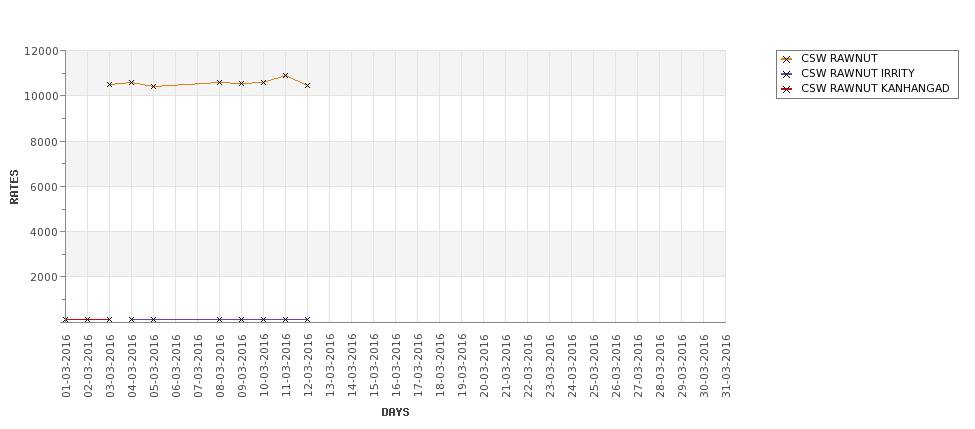Click the 13-03-2016 date label

[330, 366]
